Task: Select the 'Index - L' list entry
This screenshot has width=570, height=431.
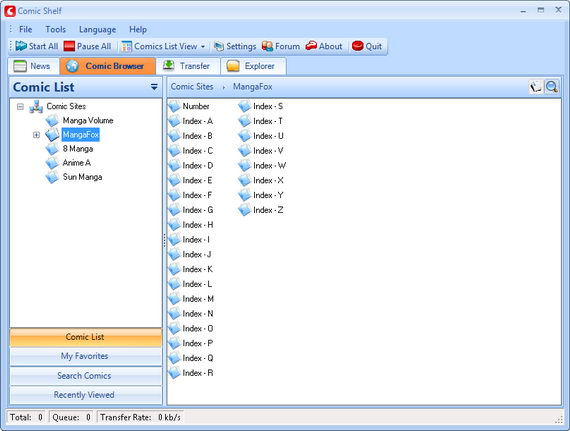Action: 191,284
